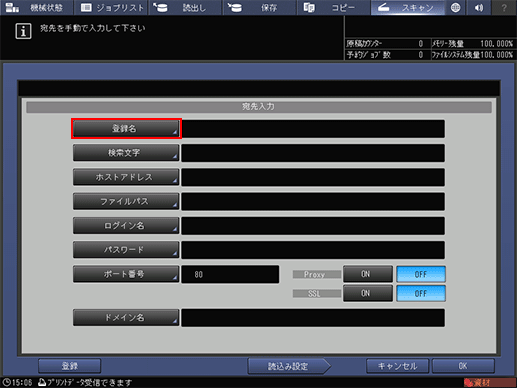
Task: Open the 機械状態 machine status tab
Action: tap(37, 7)
